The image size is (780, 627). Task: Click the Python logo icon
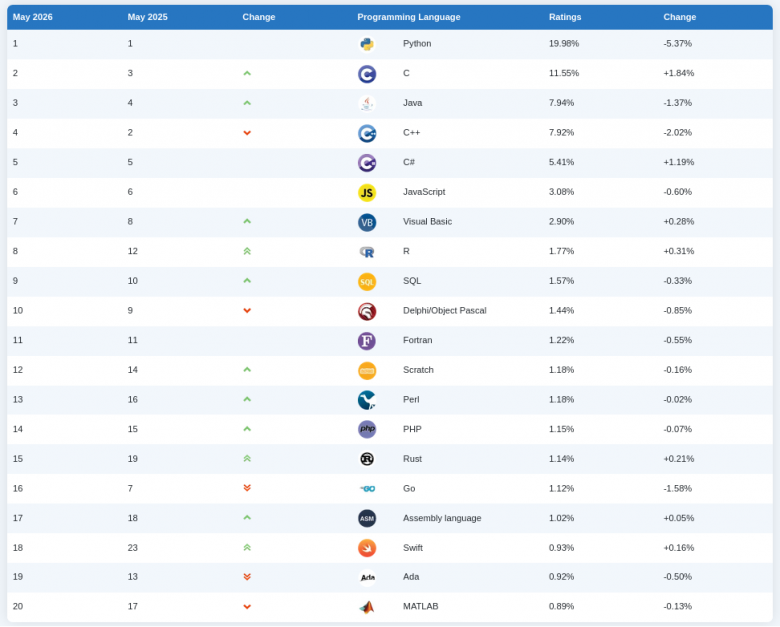367,44
